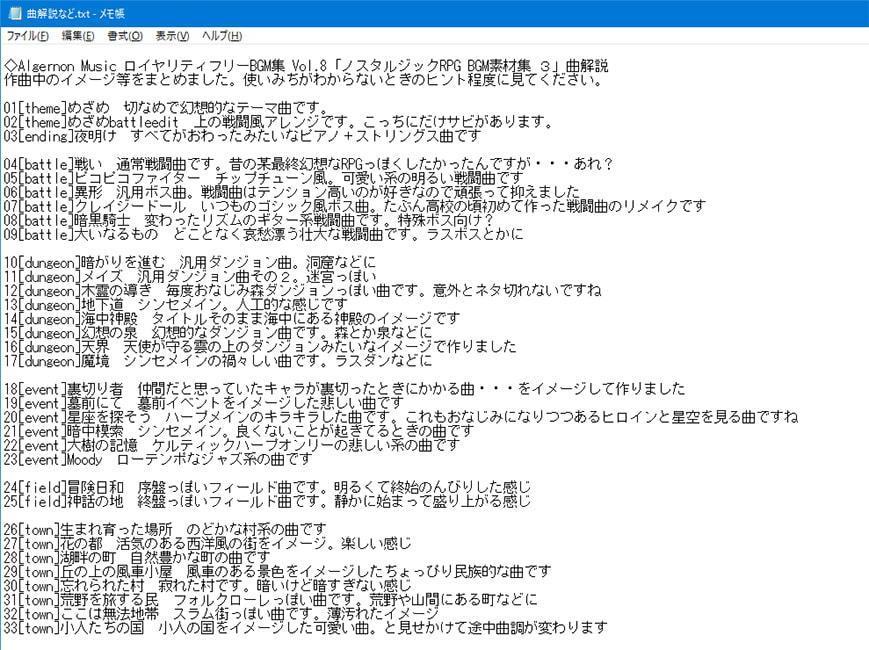
Task: Click the line 21[event]暗中模索
Action: click(239, 431)
